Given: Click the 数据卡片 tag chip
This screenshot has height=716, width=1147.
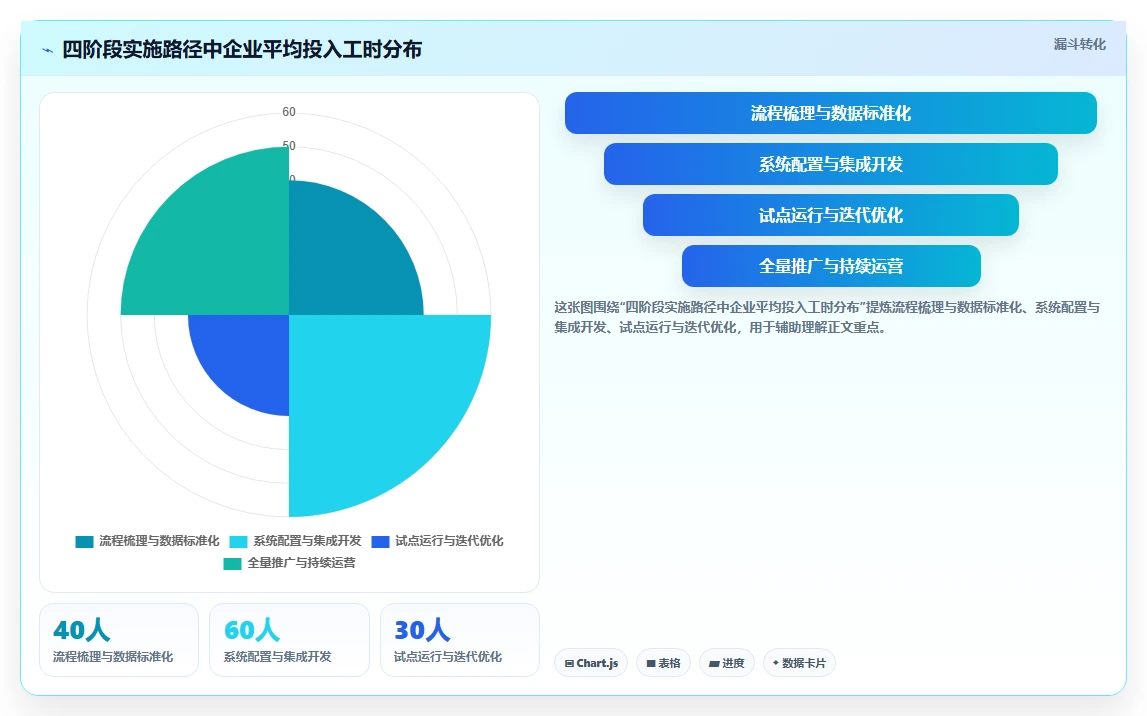Looking at the screenshot, I should click(799, 663).
